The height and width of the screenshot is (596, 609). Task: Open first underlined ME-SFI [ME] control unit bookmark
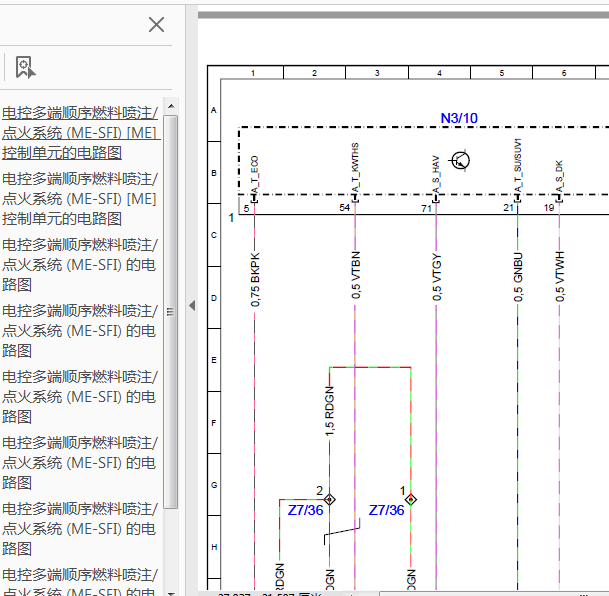pos(81,133)
